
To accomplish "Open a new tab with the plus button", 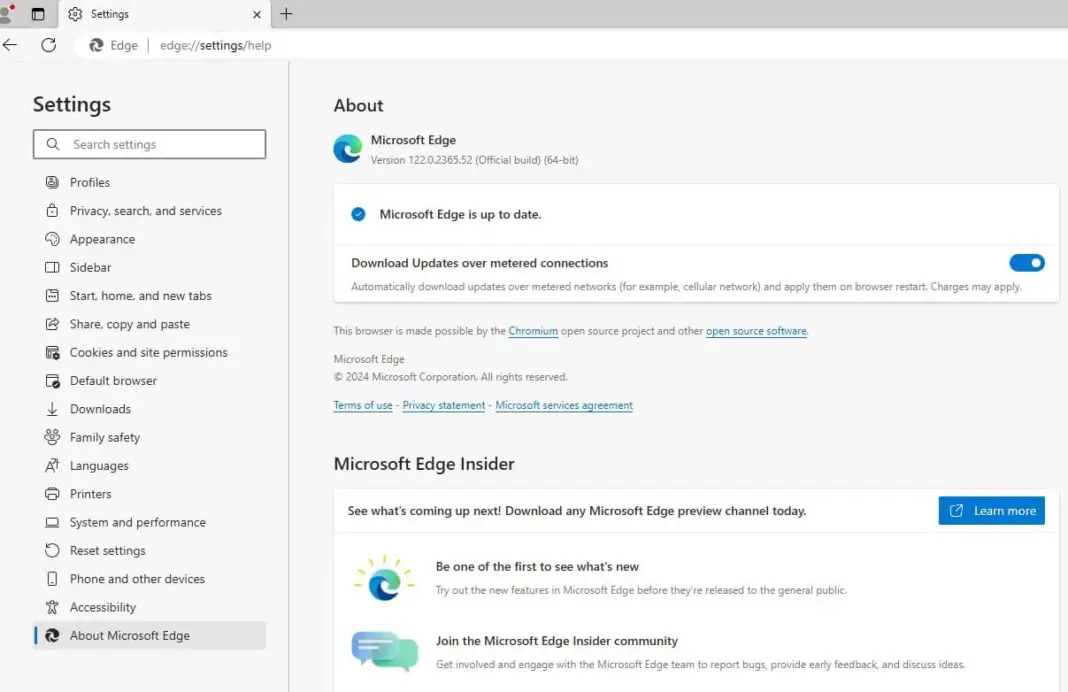I will coord(286,14).
